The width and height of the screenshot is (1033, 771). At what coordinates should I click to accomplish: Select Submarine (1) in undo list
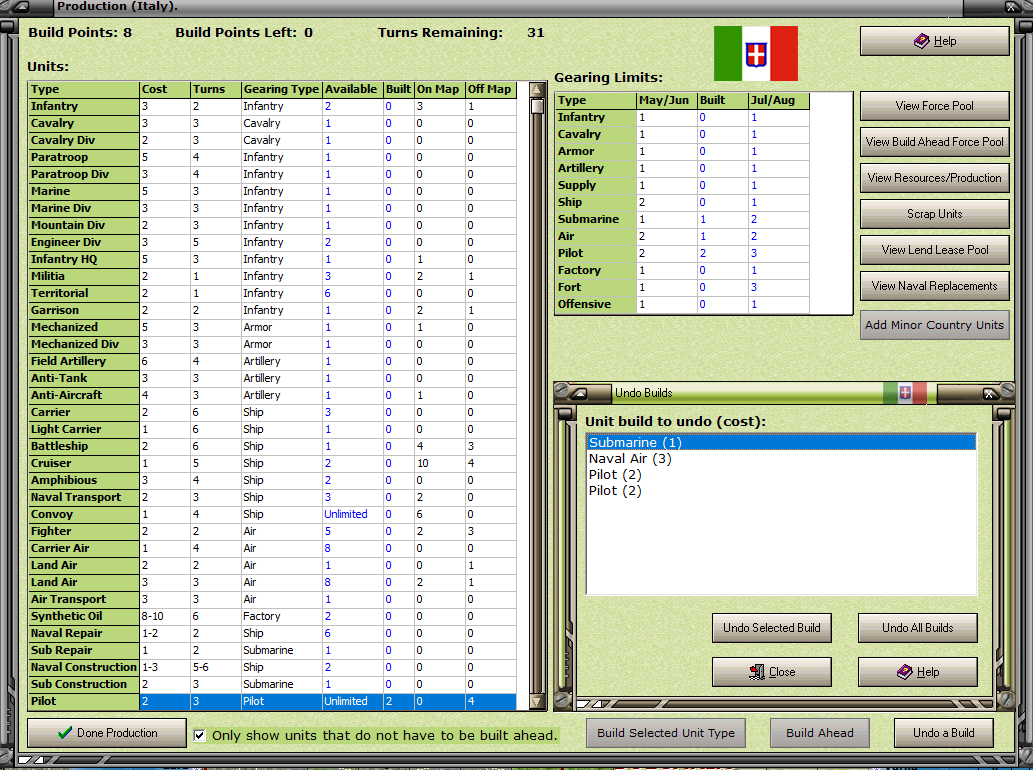point(781,443)
